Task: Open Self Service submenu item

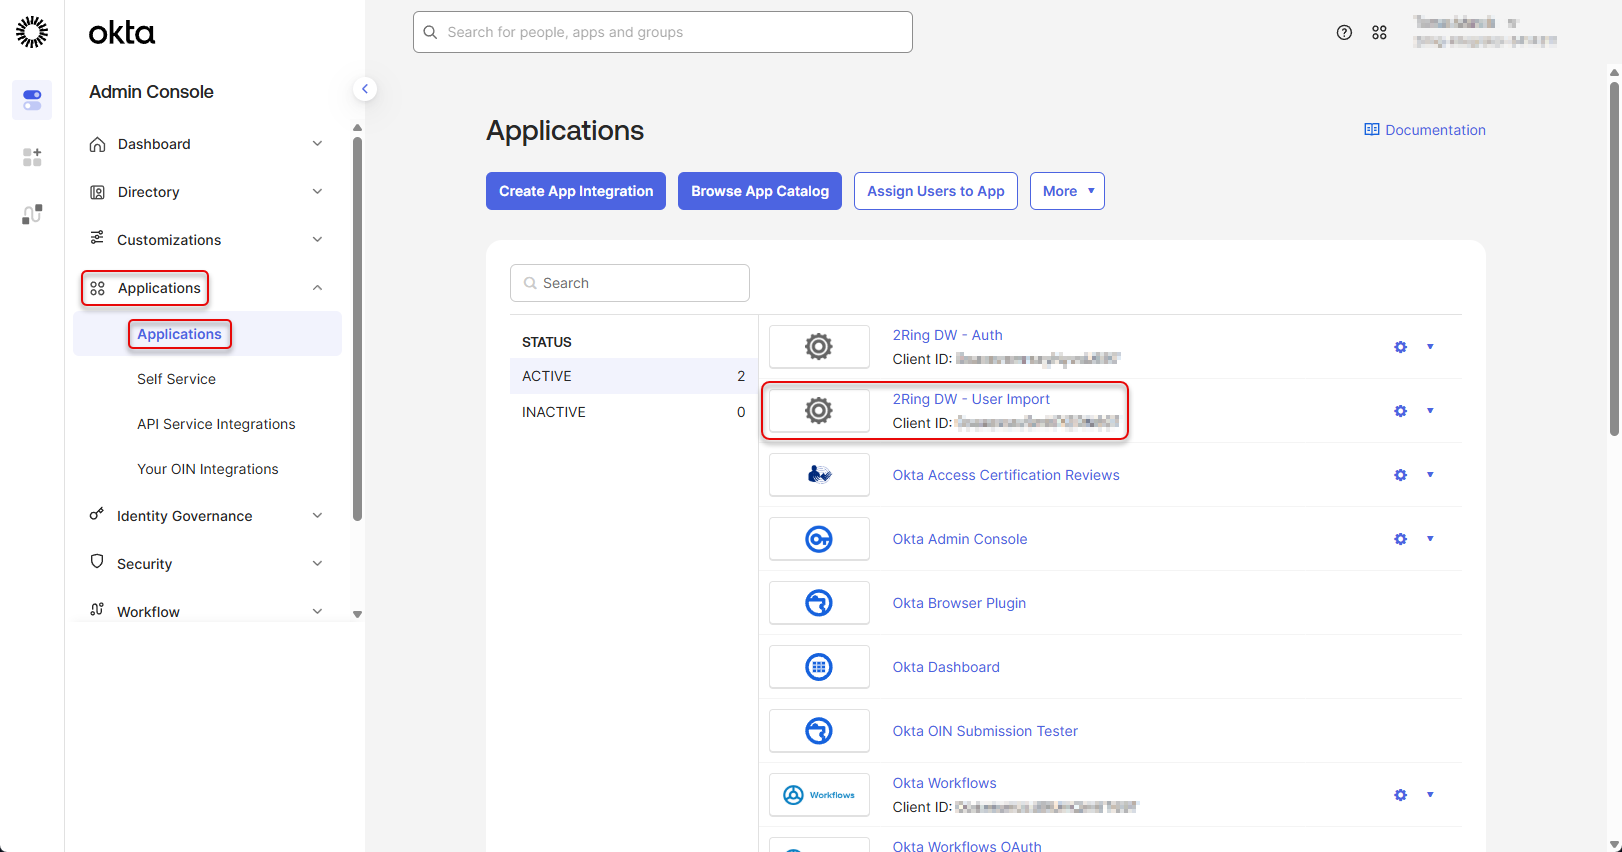Action: click(x=176, y=379)
